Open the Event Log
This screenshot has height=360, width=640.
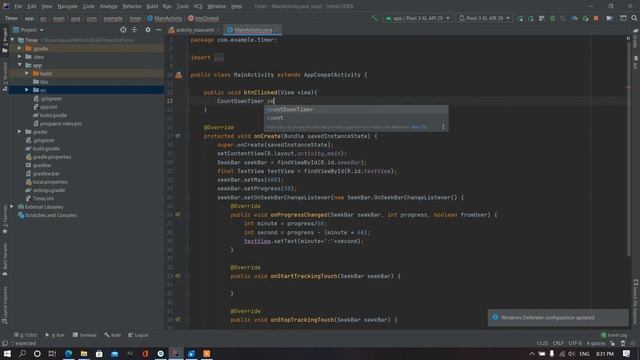tap(614, 335)
